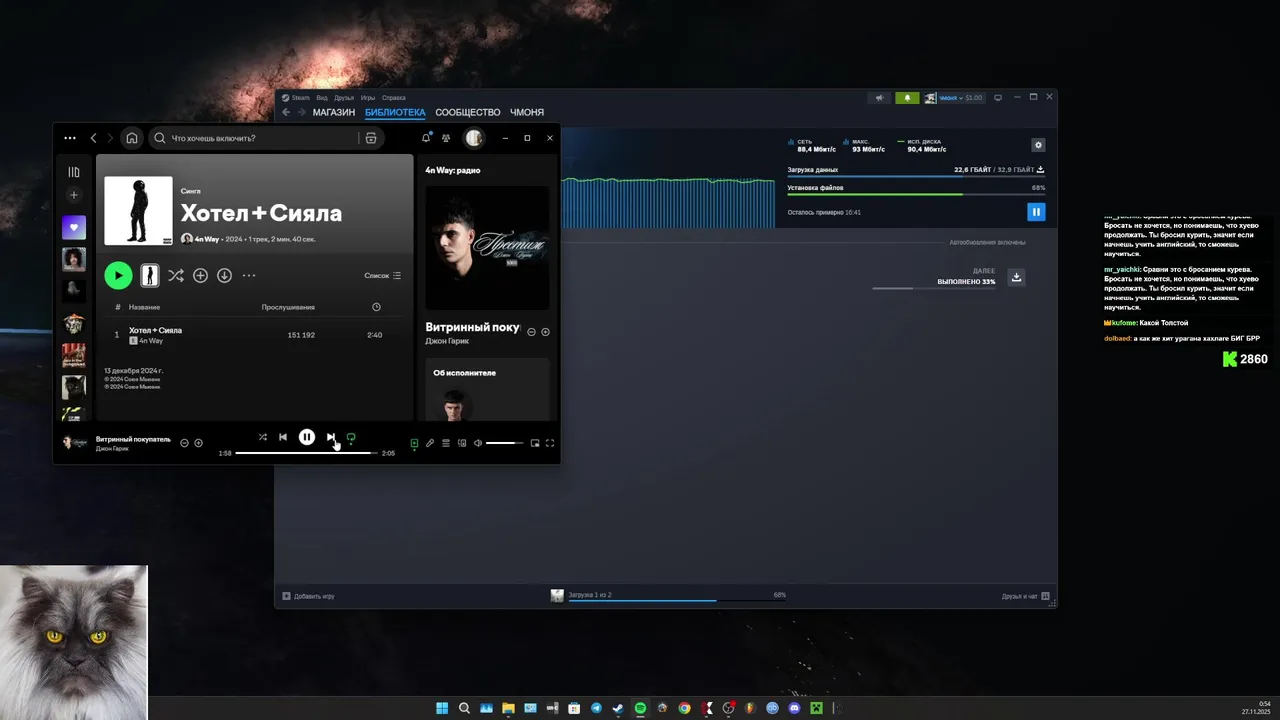Open Справка menu in Steam
The image size is (1280, 720).
(394, 98)
